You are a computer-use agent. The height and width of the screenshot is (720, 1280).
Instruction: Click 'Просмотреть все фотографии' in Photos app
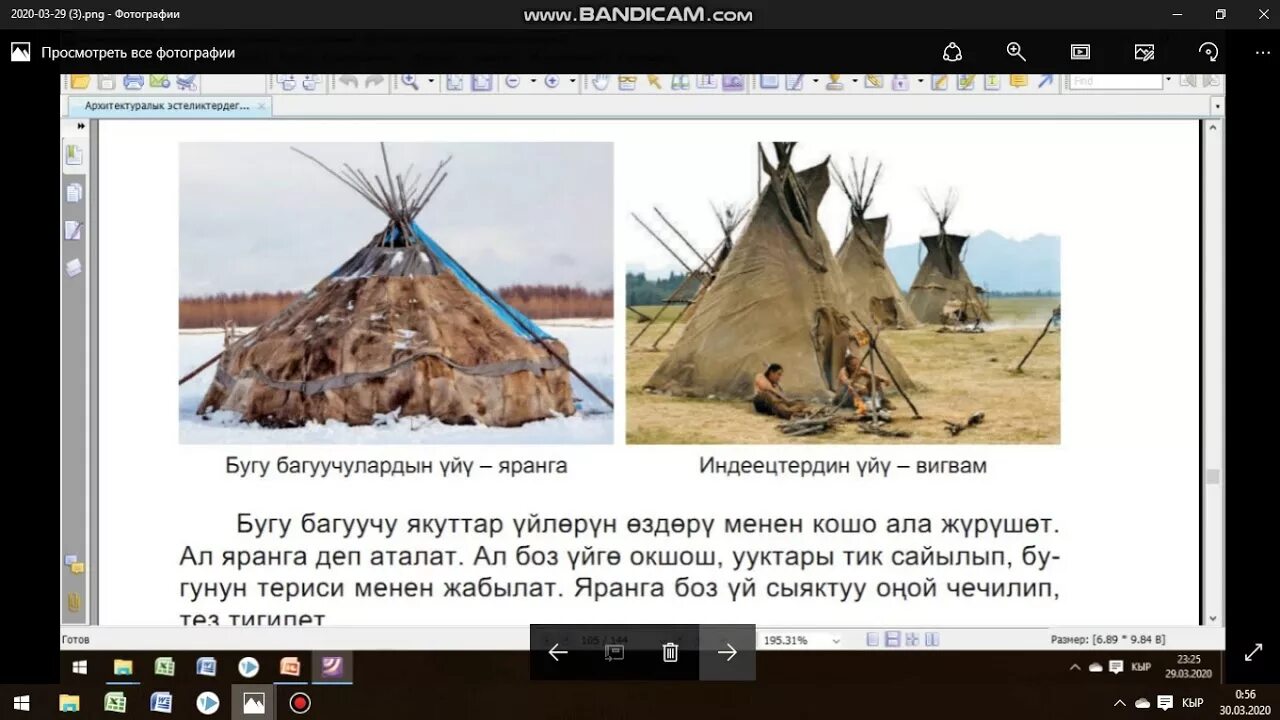click(138, 52)
